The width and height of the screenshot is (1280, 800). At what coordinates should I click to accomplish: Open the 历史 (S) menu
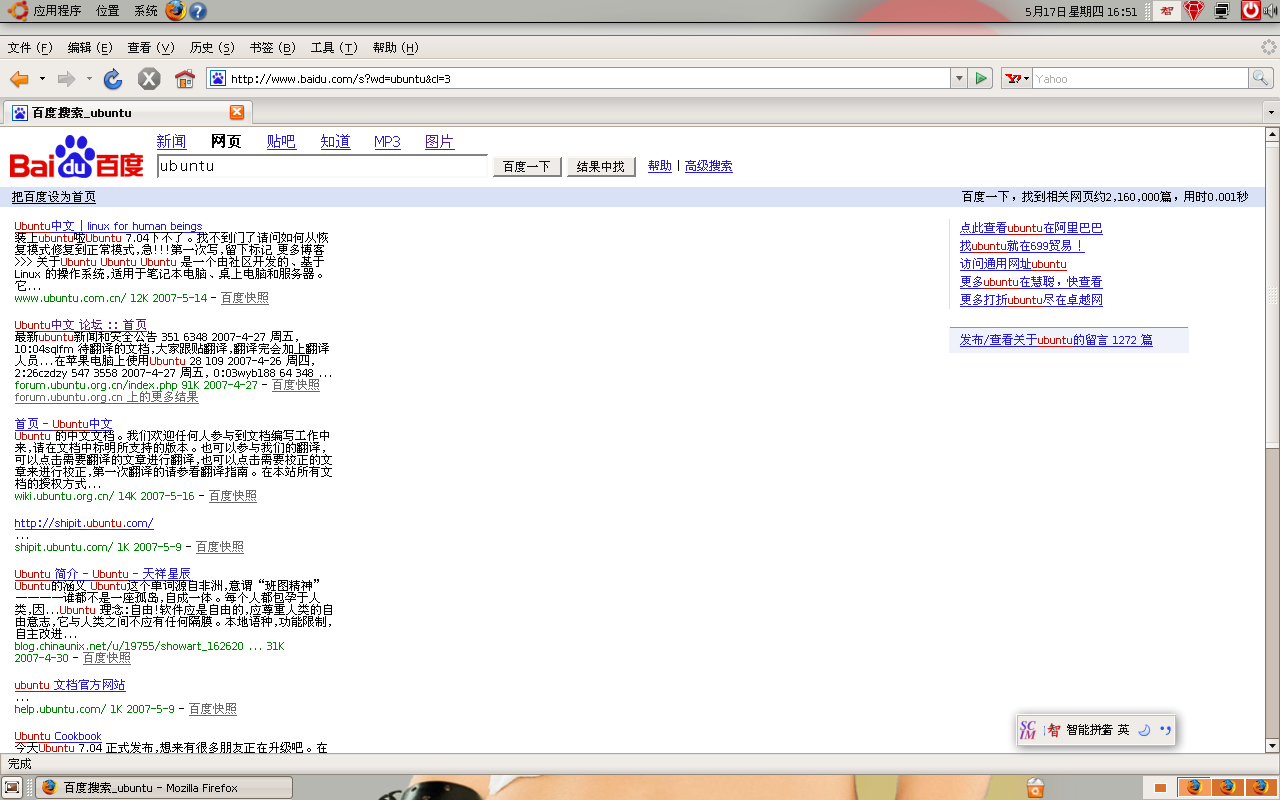click(x=212, y=48)
